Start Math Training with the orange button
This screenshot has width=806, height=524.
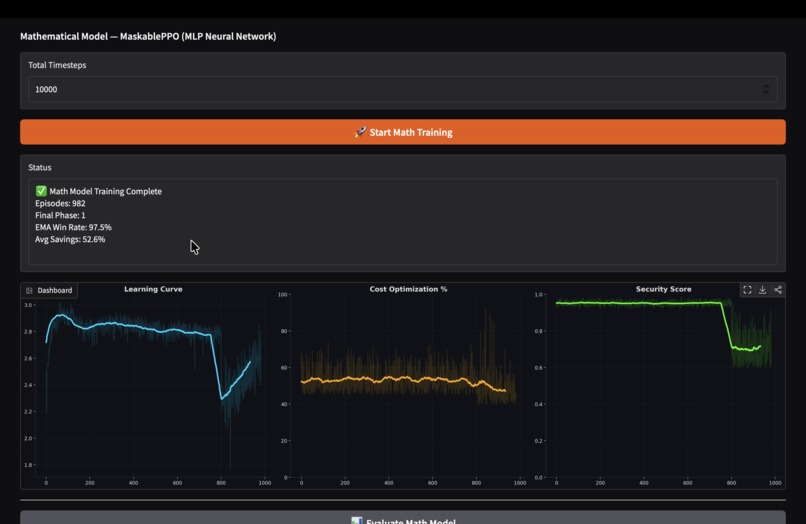click(x=403, y=132)
